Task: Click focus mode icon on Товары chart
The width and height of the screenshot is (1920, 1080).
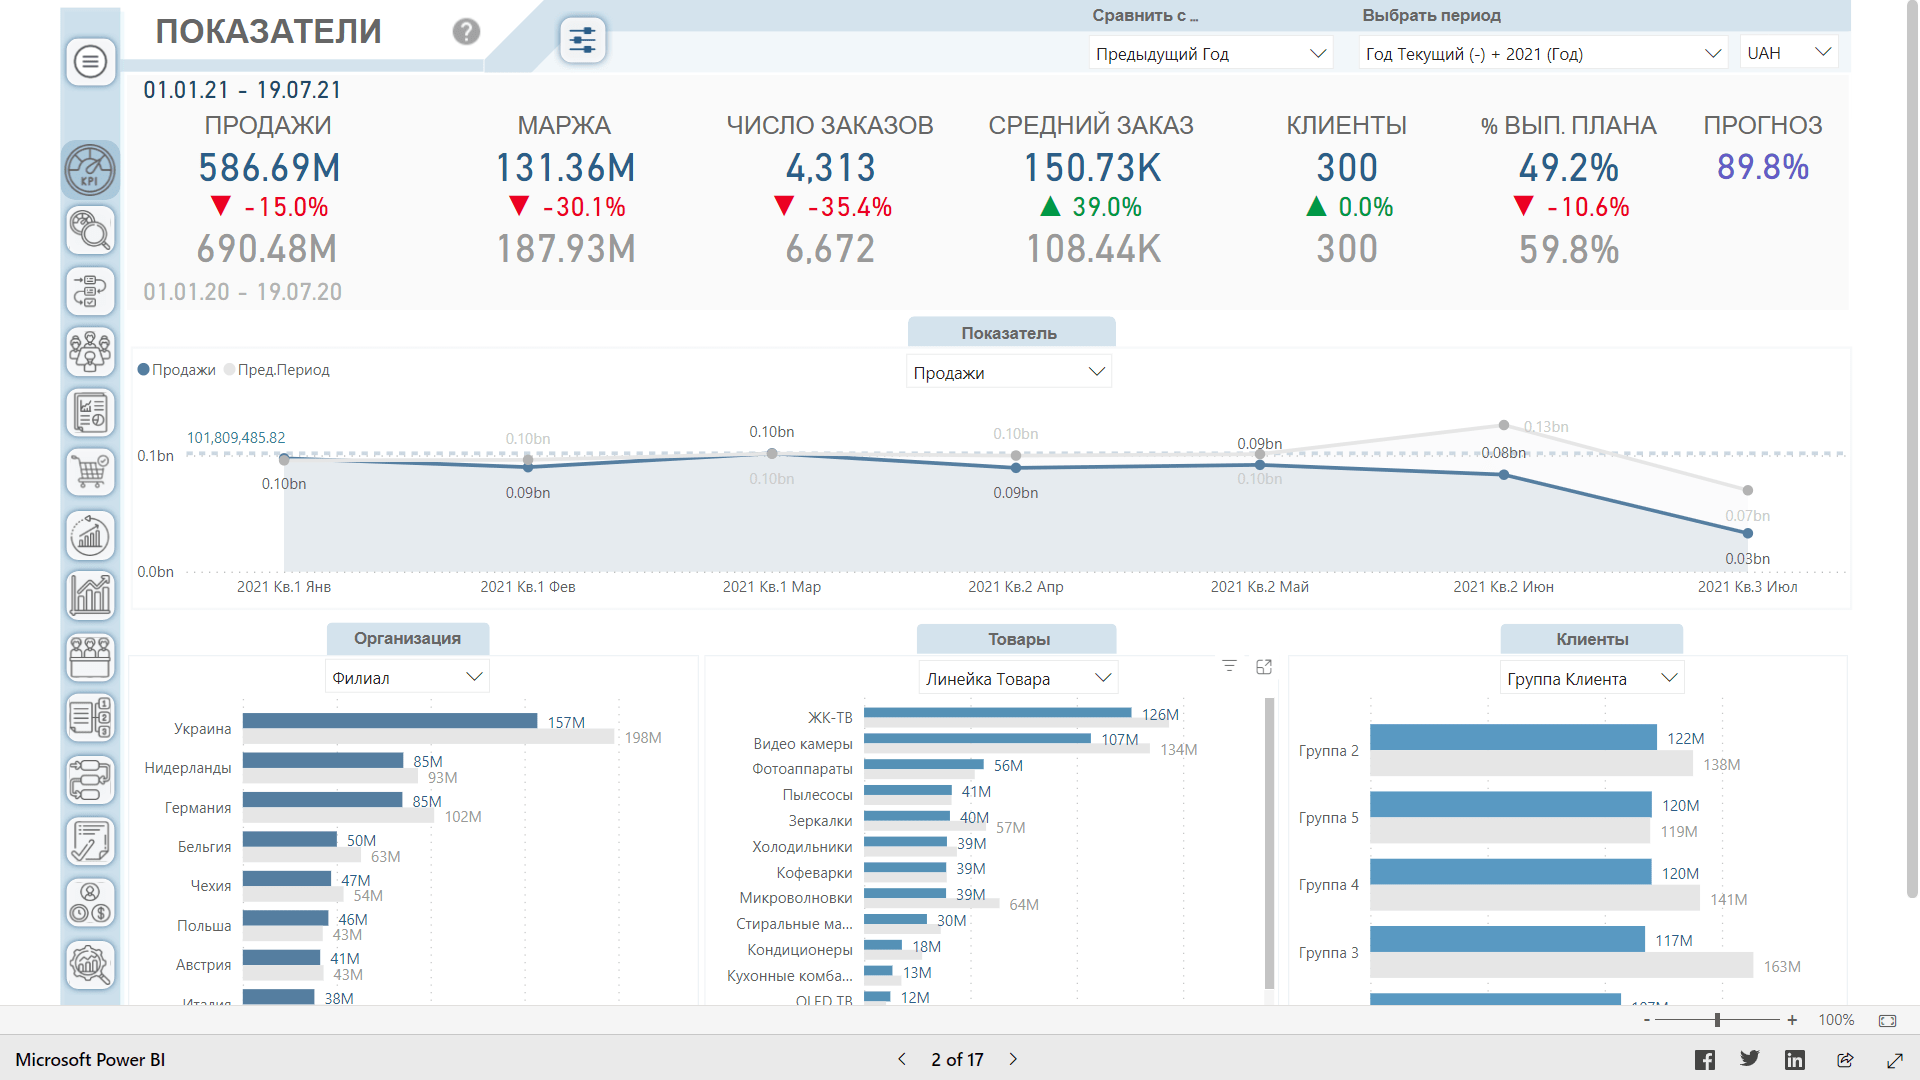Action: (1264, 667)
